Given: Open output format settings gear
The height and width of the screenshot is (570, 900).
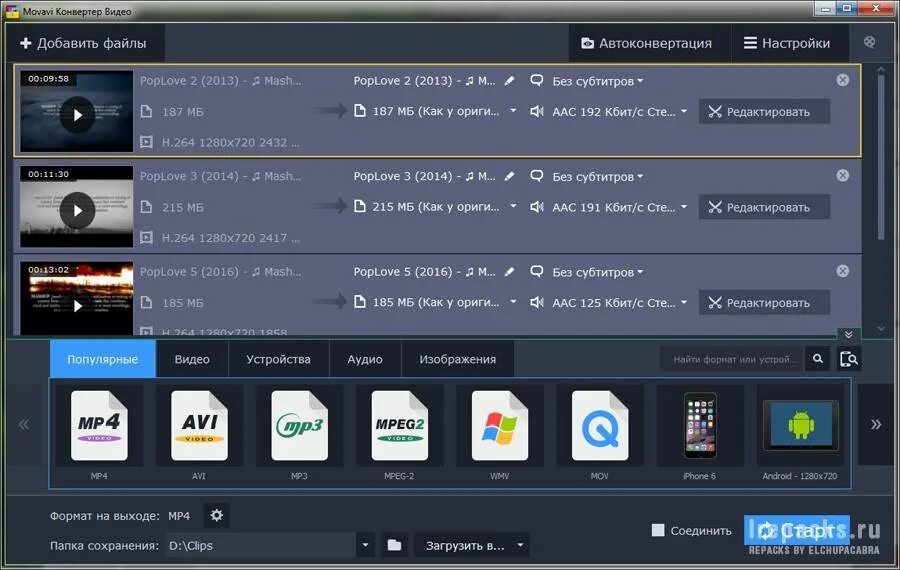Looking at the screenshot, I should click(216, 515).
